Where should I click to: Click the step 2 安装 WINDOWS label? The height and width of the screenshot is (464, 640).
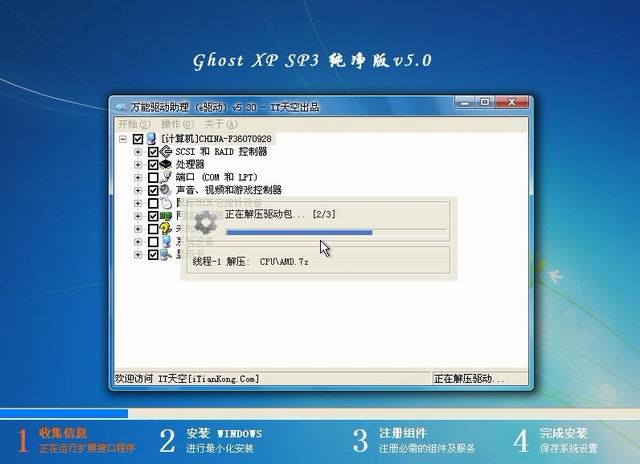224,433
